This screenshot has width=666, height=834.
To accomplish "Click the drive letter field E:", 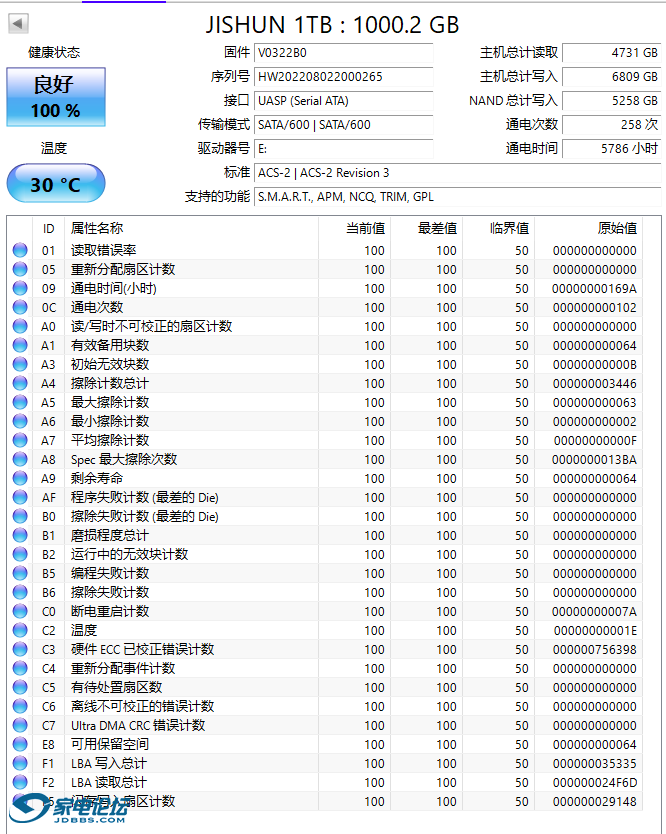I will point(344,148).
